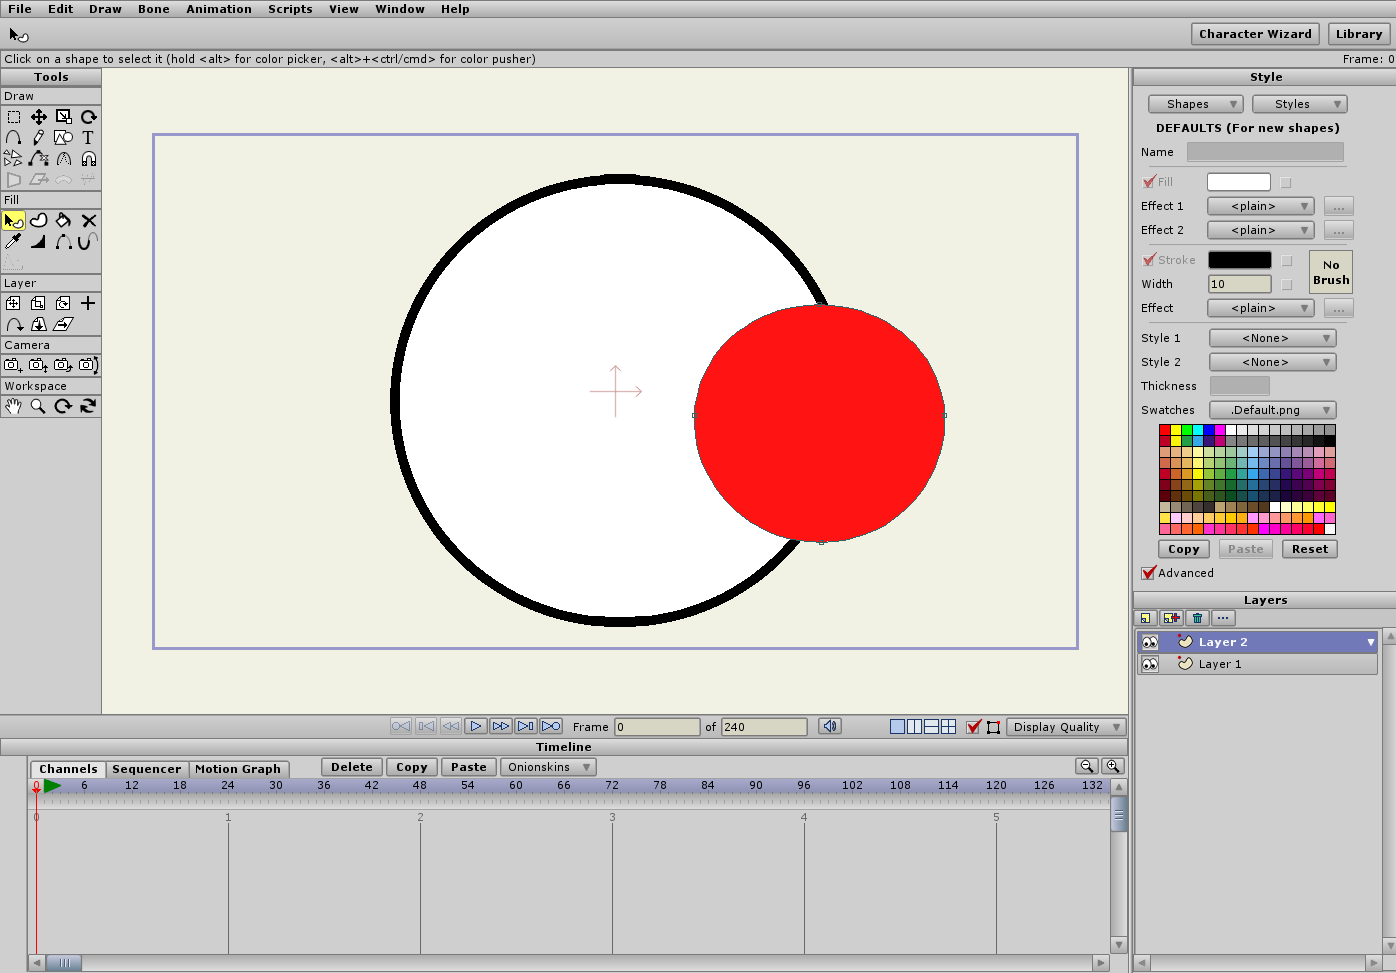Zoom out the timeline with magnifier minus
Image resolution: width=1396 pixels, height=973 pixels.
[x=1087, y=766]
